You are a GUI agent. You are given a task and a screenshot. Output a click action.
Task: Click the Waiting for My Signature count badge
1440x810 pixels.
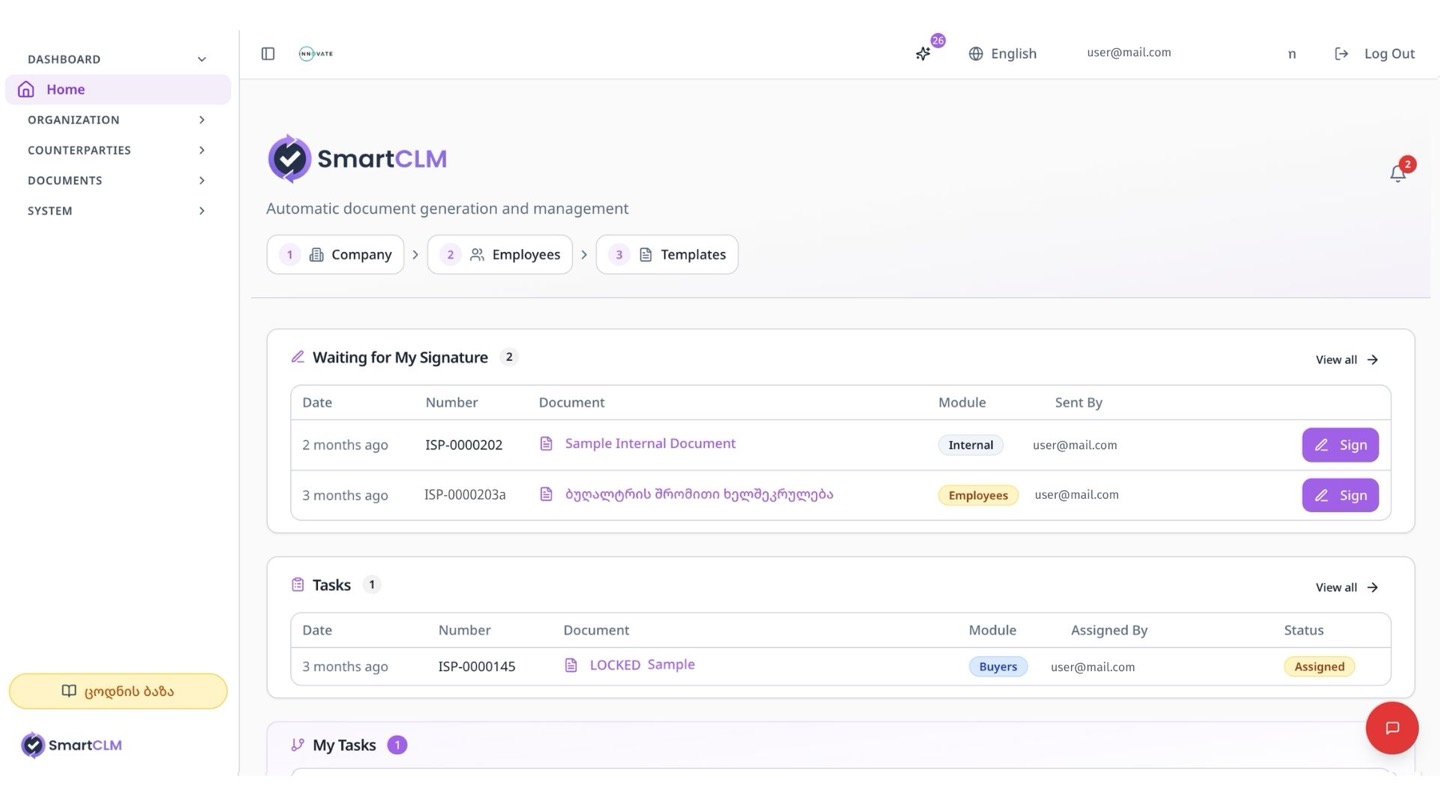pyautogui.click(x=509, y=357)
